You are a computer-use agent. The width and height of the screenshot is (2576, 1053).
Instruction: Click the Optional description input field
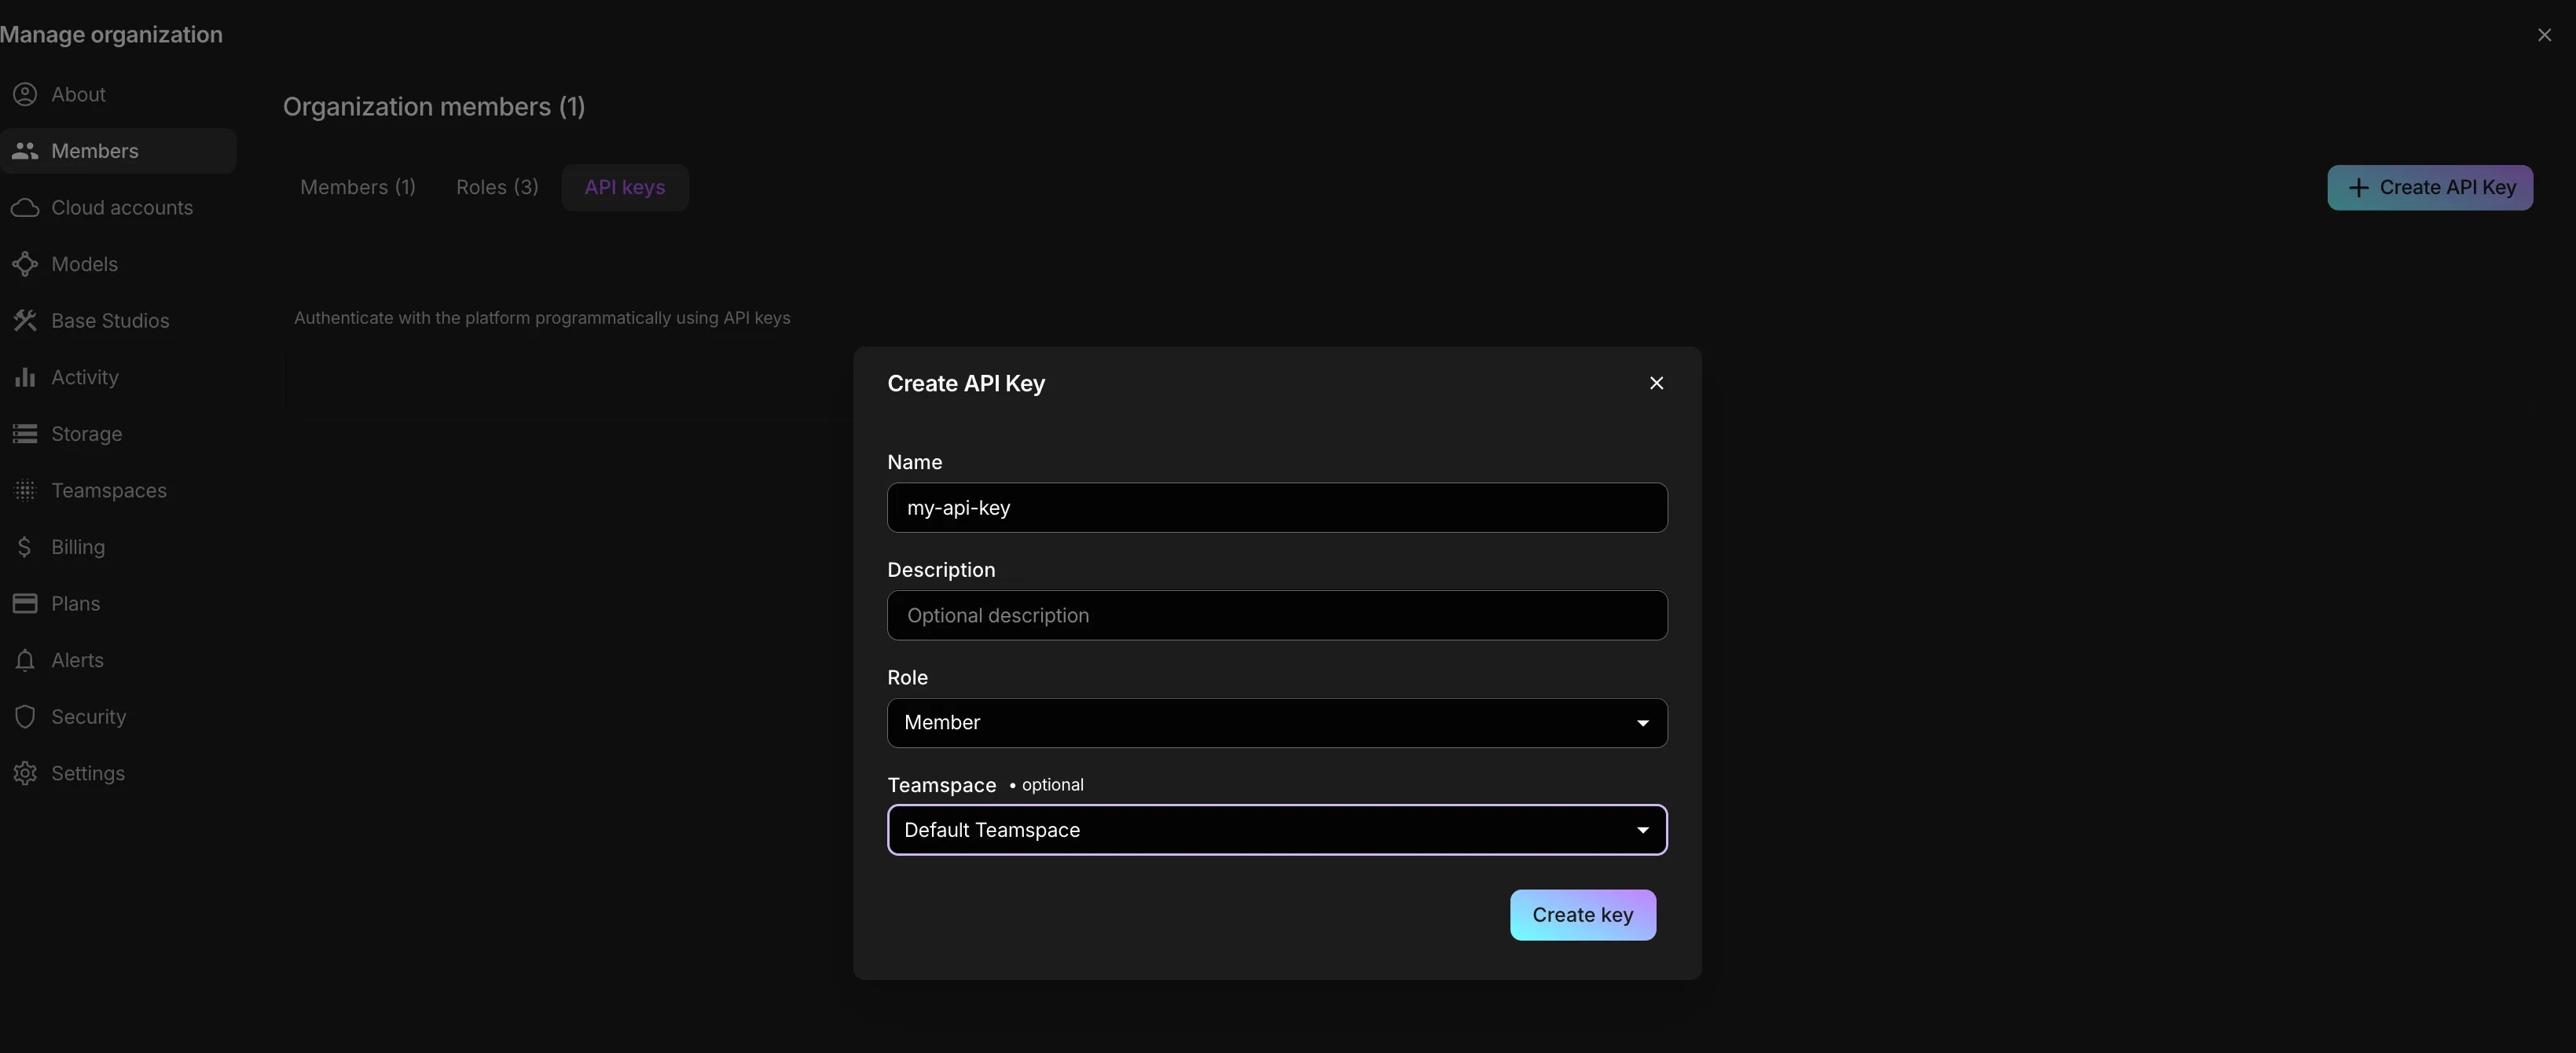tap(1277, 615)
